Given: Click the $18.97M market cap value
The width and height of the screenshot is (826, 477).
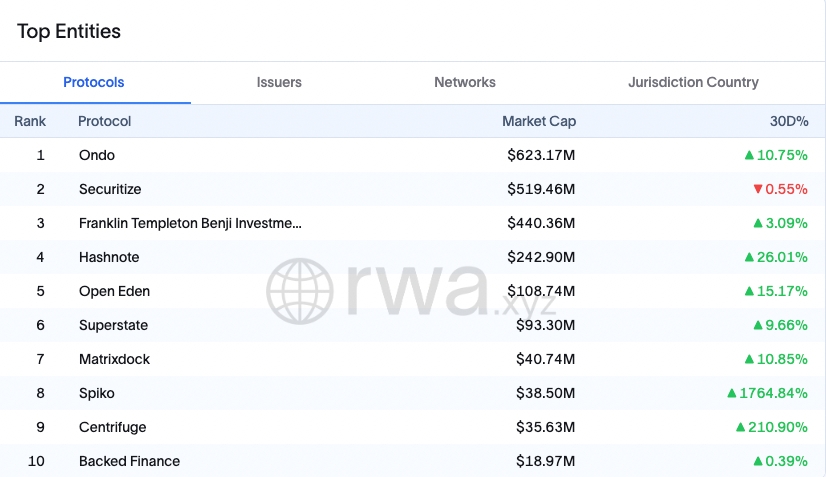Looking at the screenshot, I should (x=545, y=461).
